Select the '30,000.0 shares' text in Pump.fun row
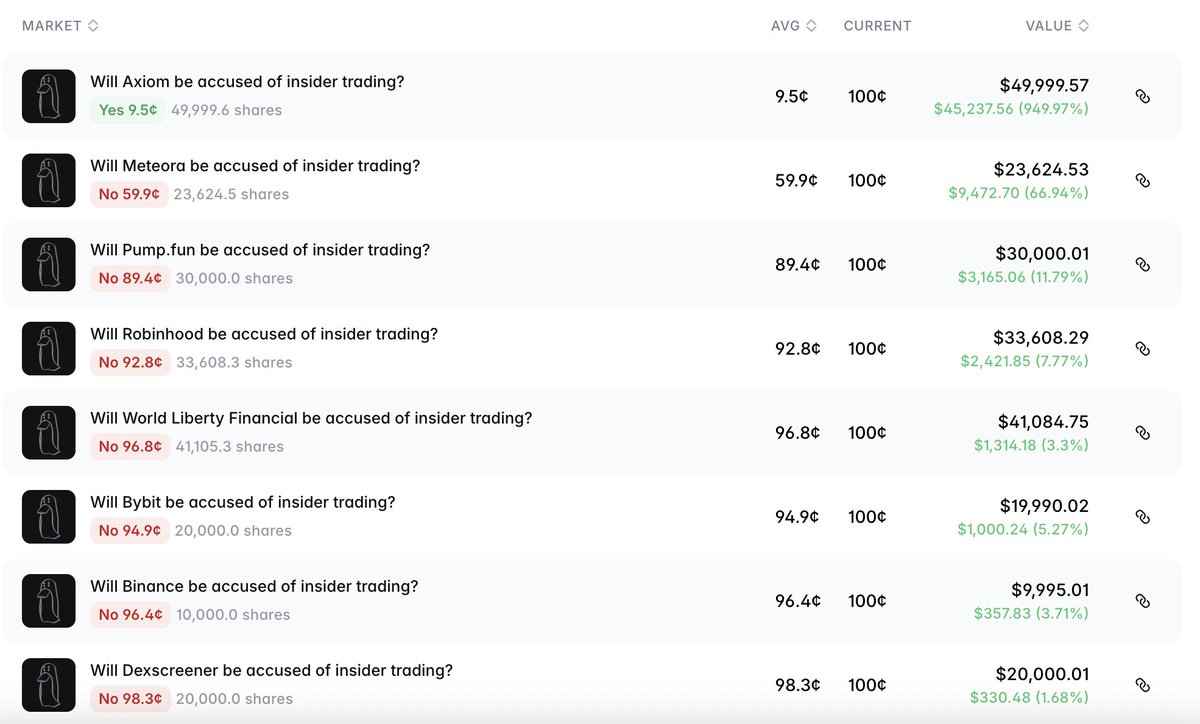1200x724 pixels. [x=234, y=278]
